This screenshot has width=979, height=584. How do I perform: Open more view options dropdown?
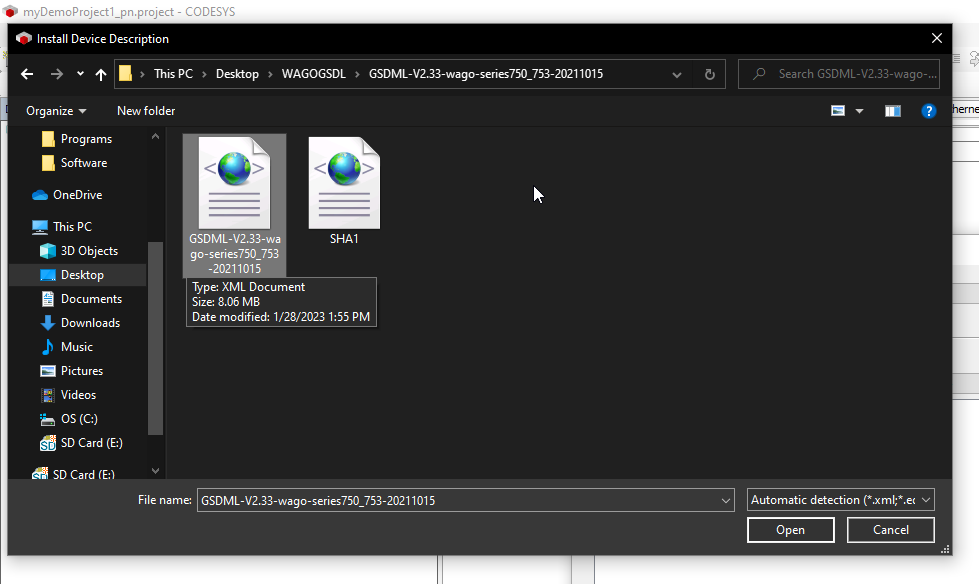click(x=860, y=111)
